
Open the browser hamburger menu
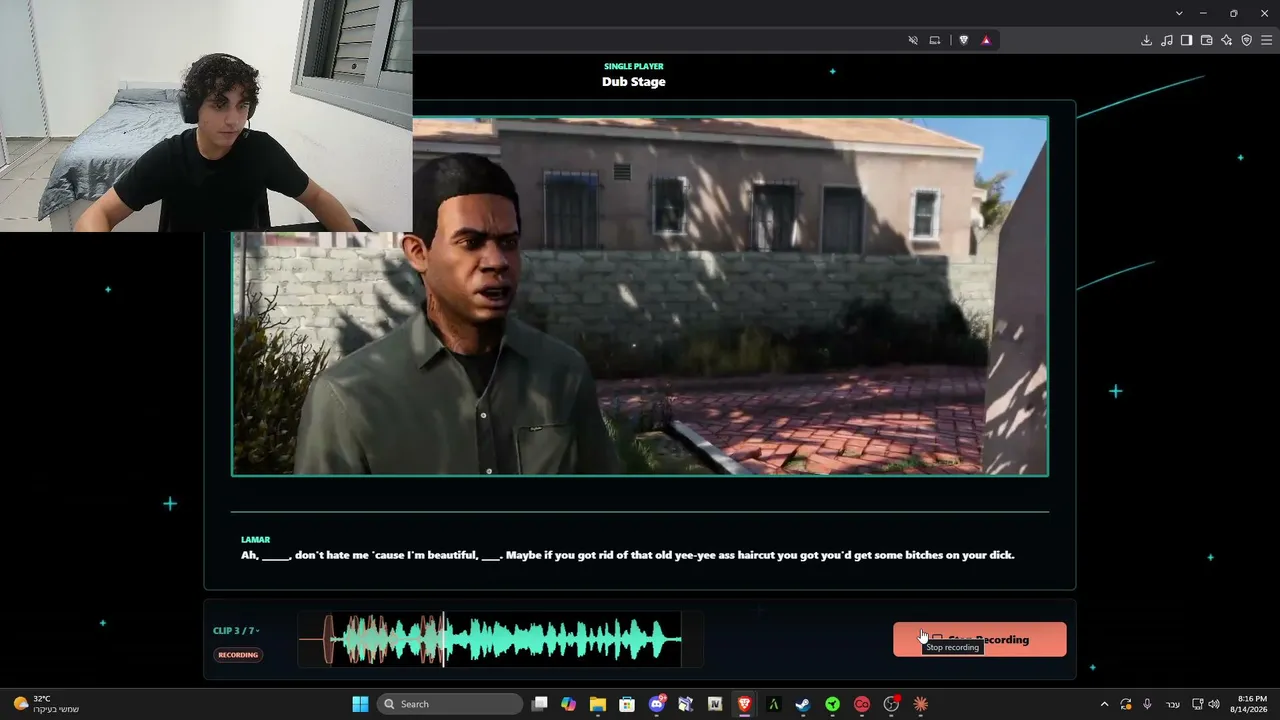1266,40
